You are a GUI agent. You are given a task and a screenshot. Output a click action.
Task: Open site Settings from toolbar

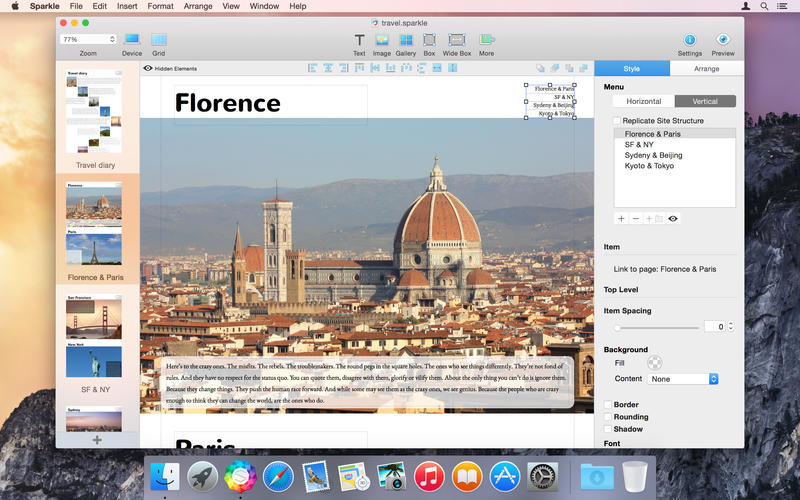click(689, 40)
